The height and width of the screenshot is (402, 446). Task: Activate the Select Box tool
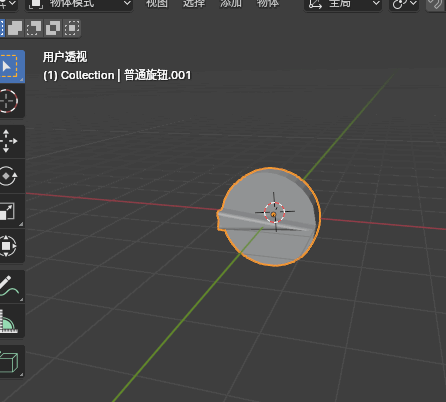coord(12,66)
